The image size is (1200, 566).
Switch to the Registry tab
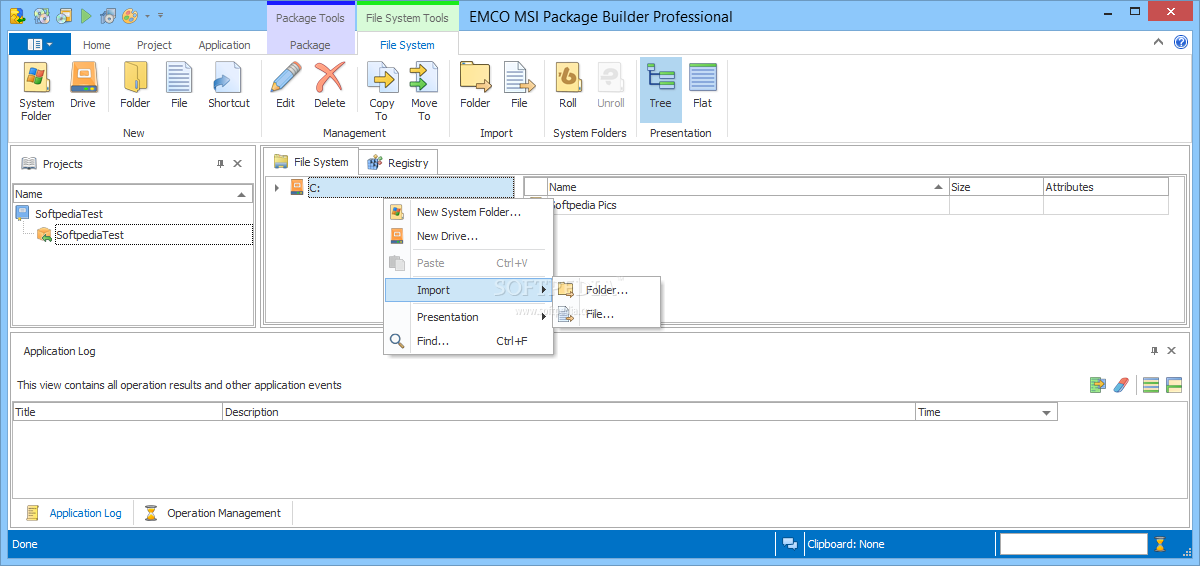coord(398,162)
